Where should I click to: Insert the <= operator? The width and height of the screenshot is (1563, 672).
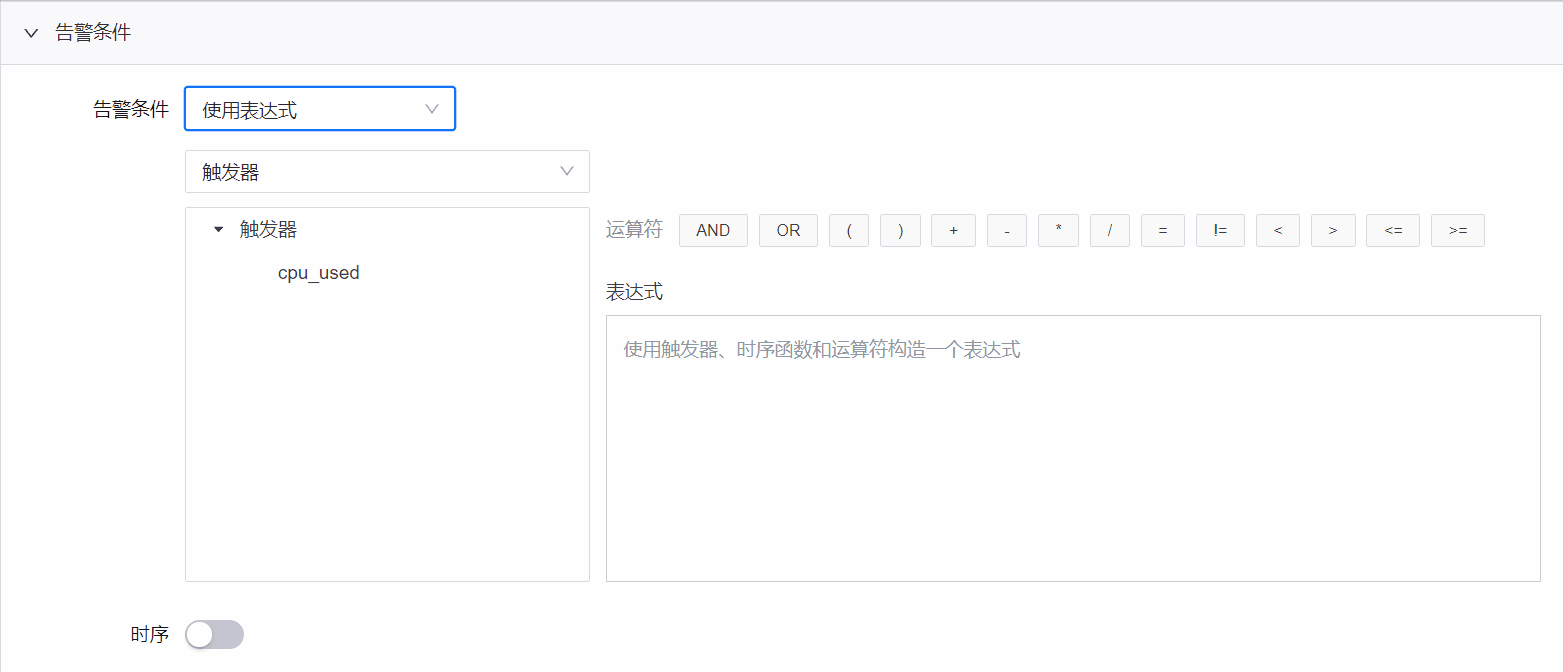point(1393,230)
